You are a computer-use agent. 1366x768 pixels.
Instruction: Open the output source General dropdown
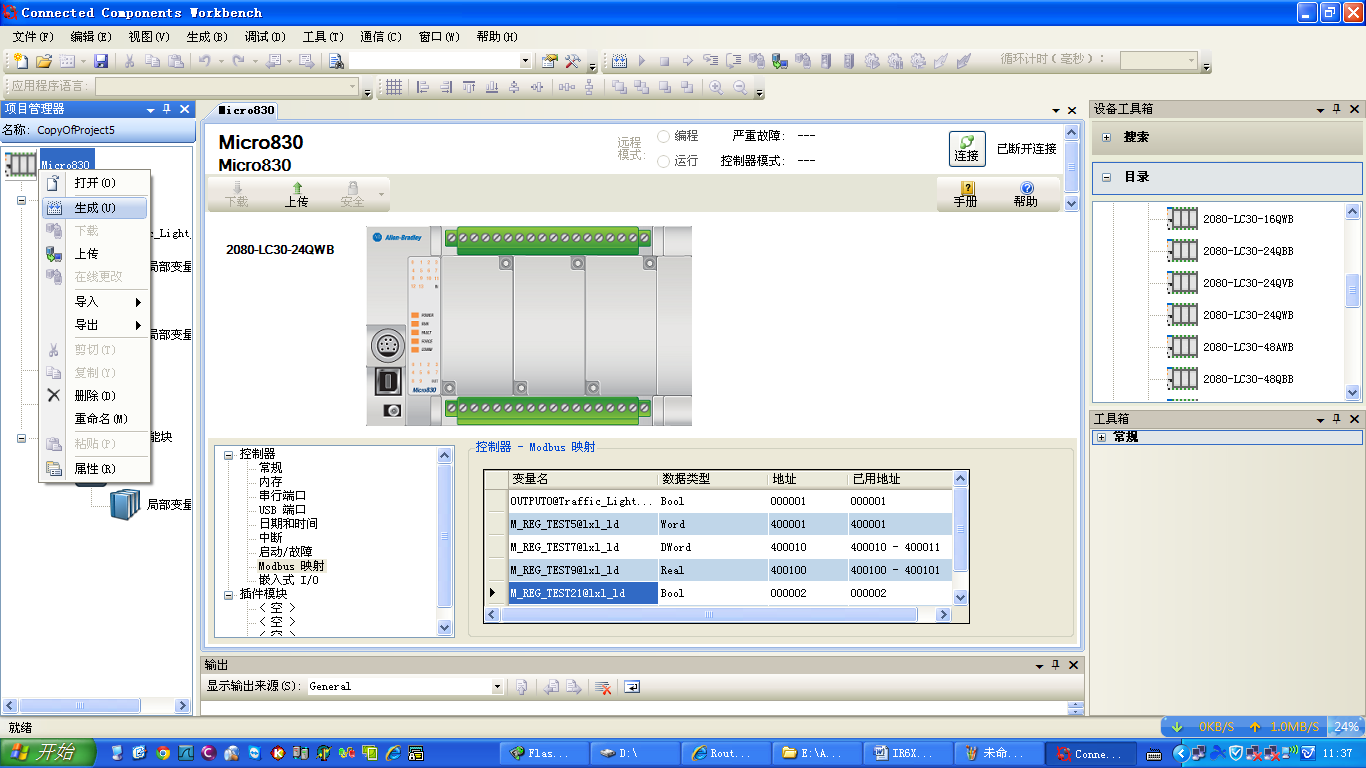pos(497,687)
